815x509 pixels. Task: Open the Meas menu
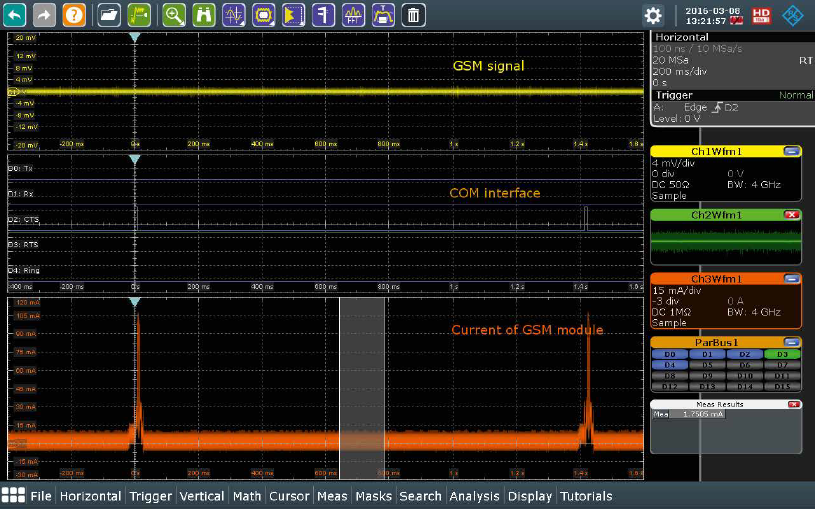(332, 496)
